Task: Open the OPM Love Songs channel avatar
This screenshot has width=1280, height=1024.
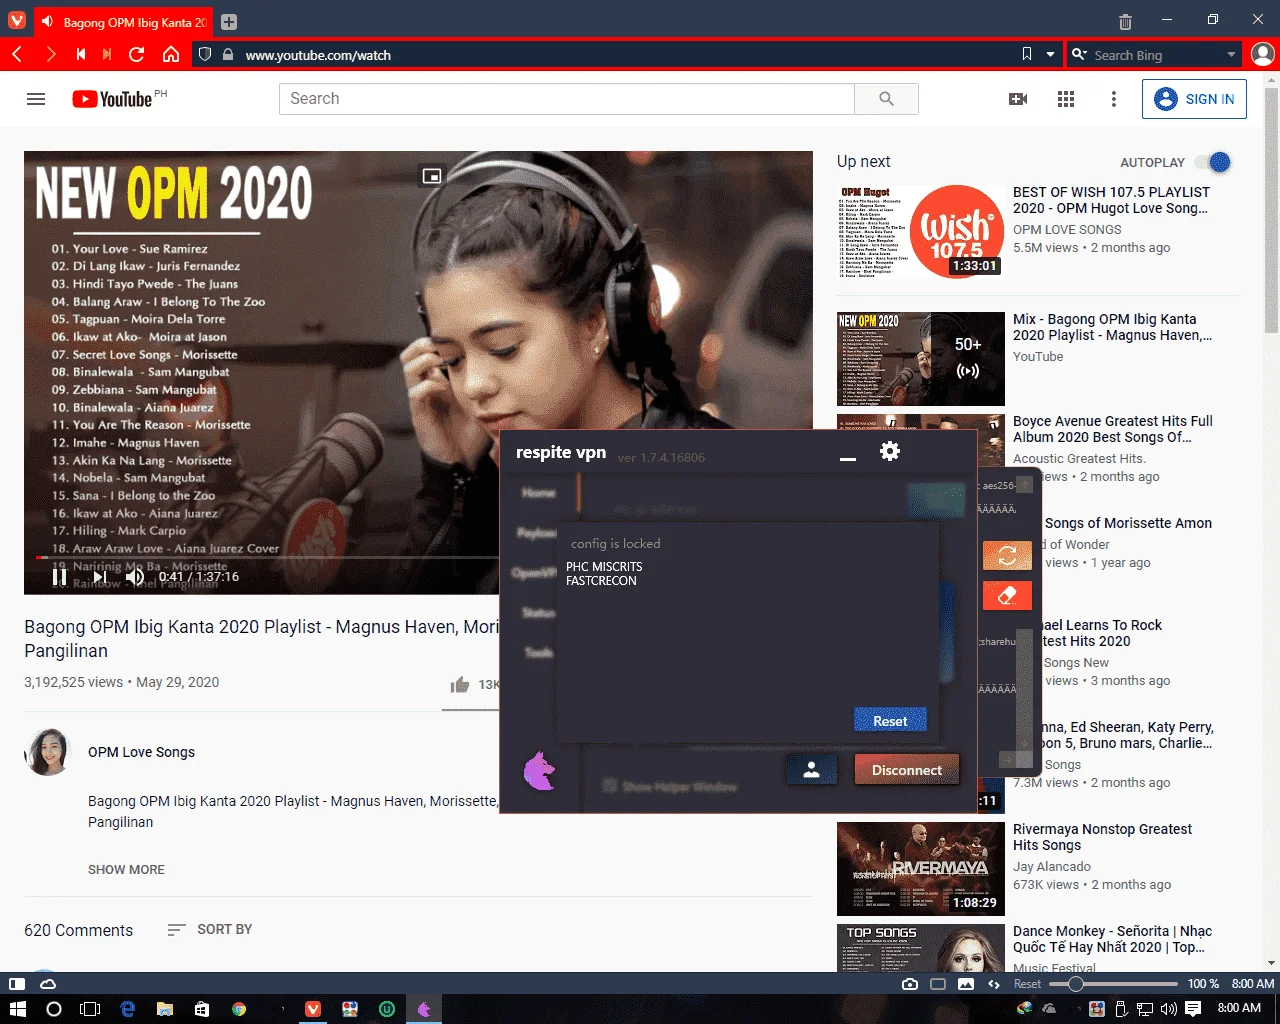Action: coord(47,753)
